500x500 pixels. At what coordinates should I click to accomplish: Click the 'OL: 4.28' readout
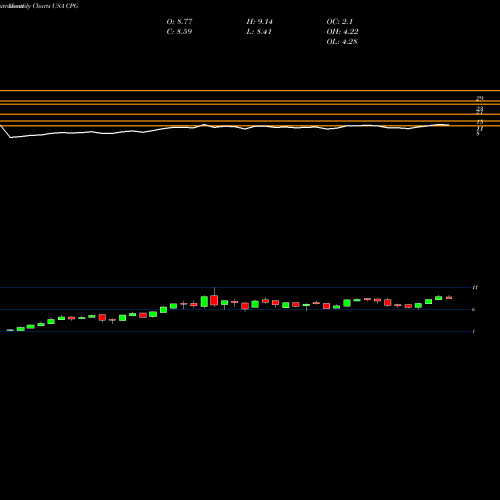(342, 42)
